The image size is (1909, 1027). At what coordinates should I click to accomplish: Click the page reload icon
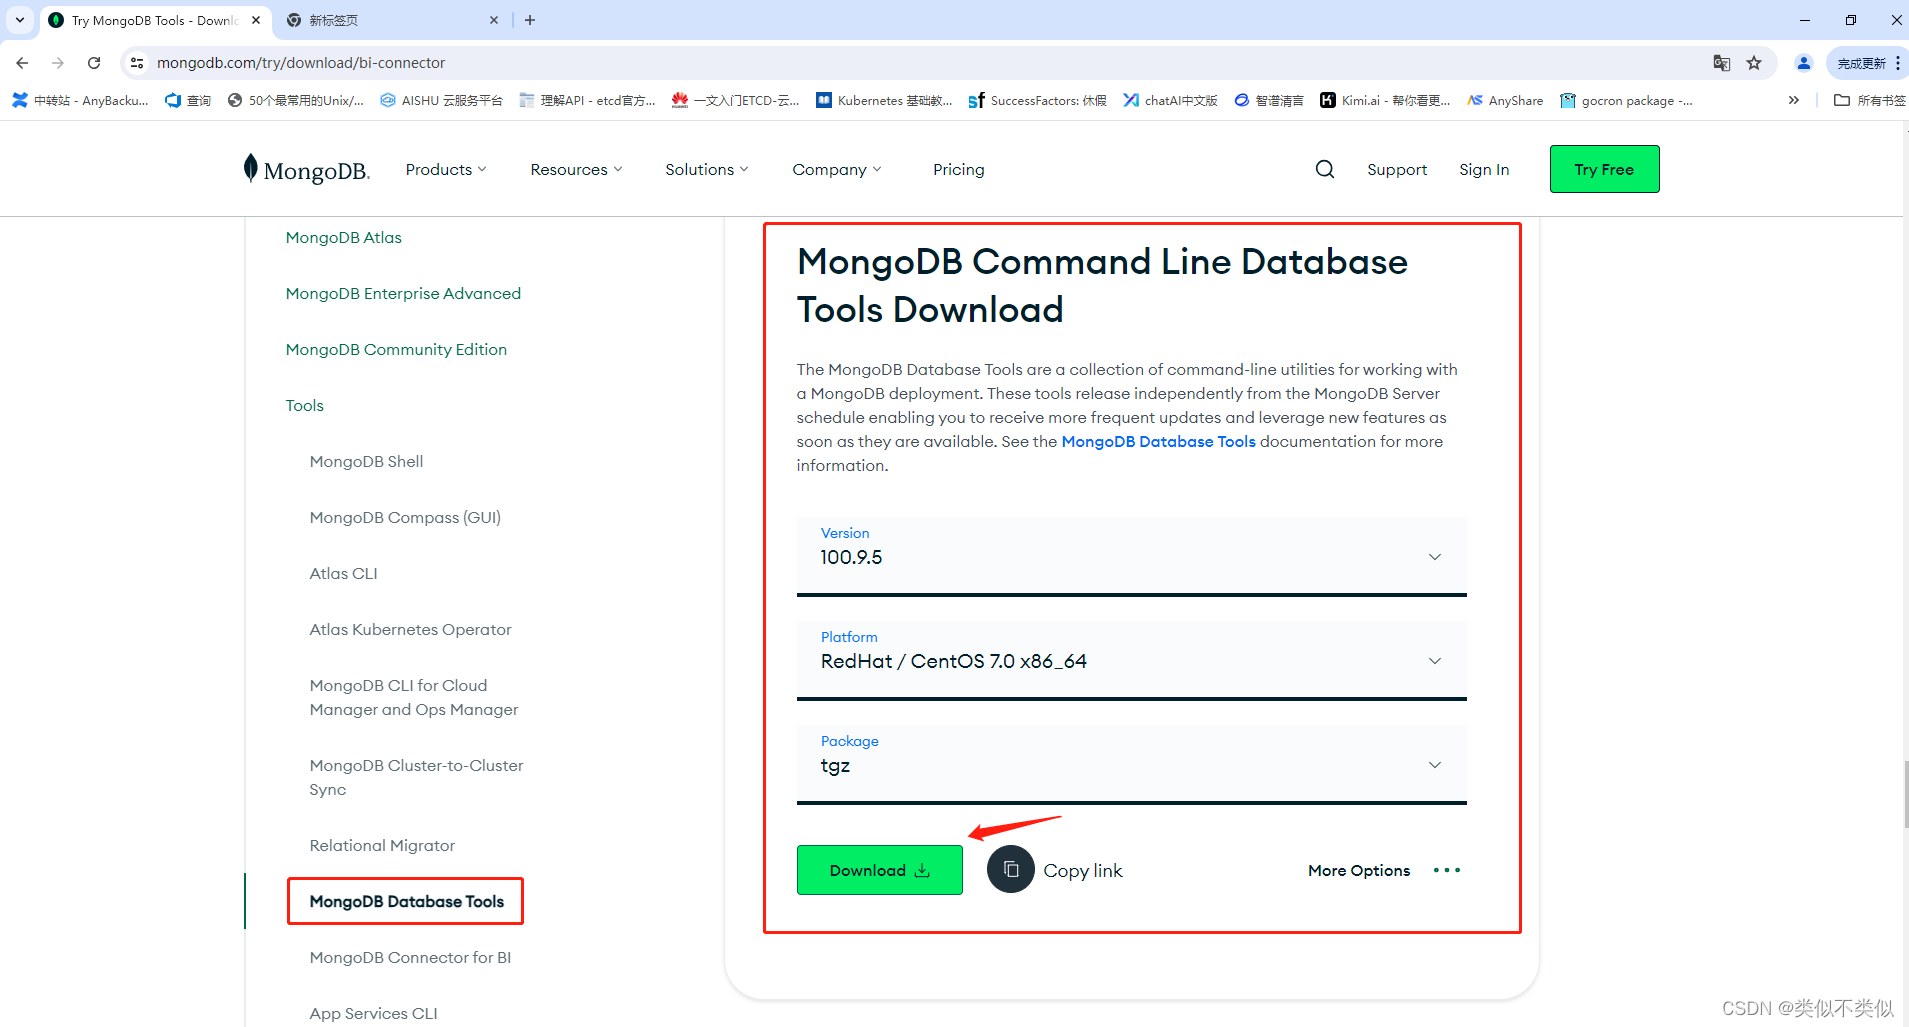point(94,62)
